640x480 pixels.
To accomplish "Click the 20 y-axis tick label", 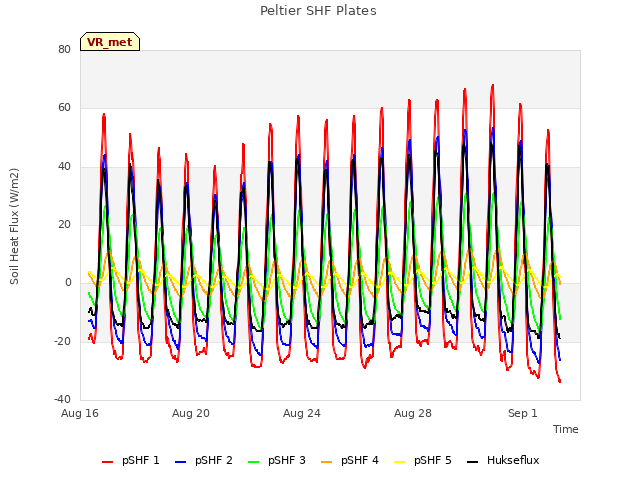I will pos(64,224).
